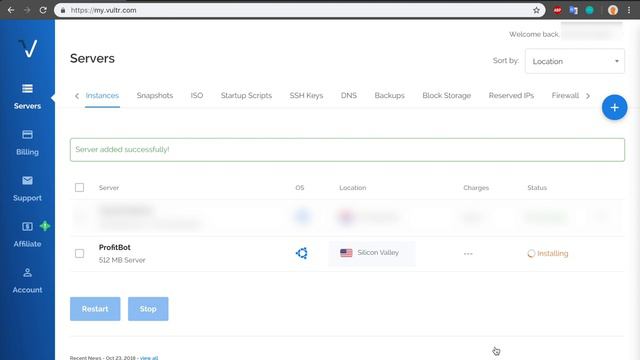Viewport: 640px width, 360px height.
Task: Click the blue plus button to deploy a server
Action: coord(614,107)
